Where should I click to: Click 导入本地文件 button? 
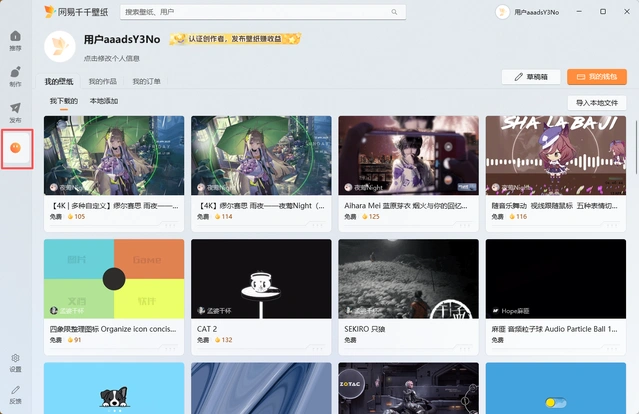click(x=597, y=102)
